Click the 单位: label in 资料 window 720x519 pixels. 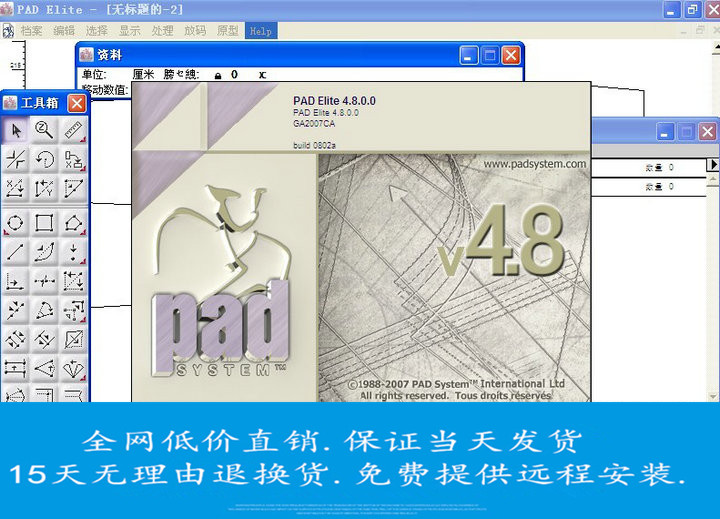94,74
